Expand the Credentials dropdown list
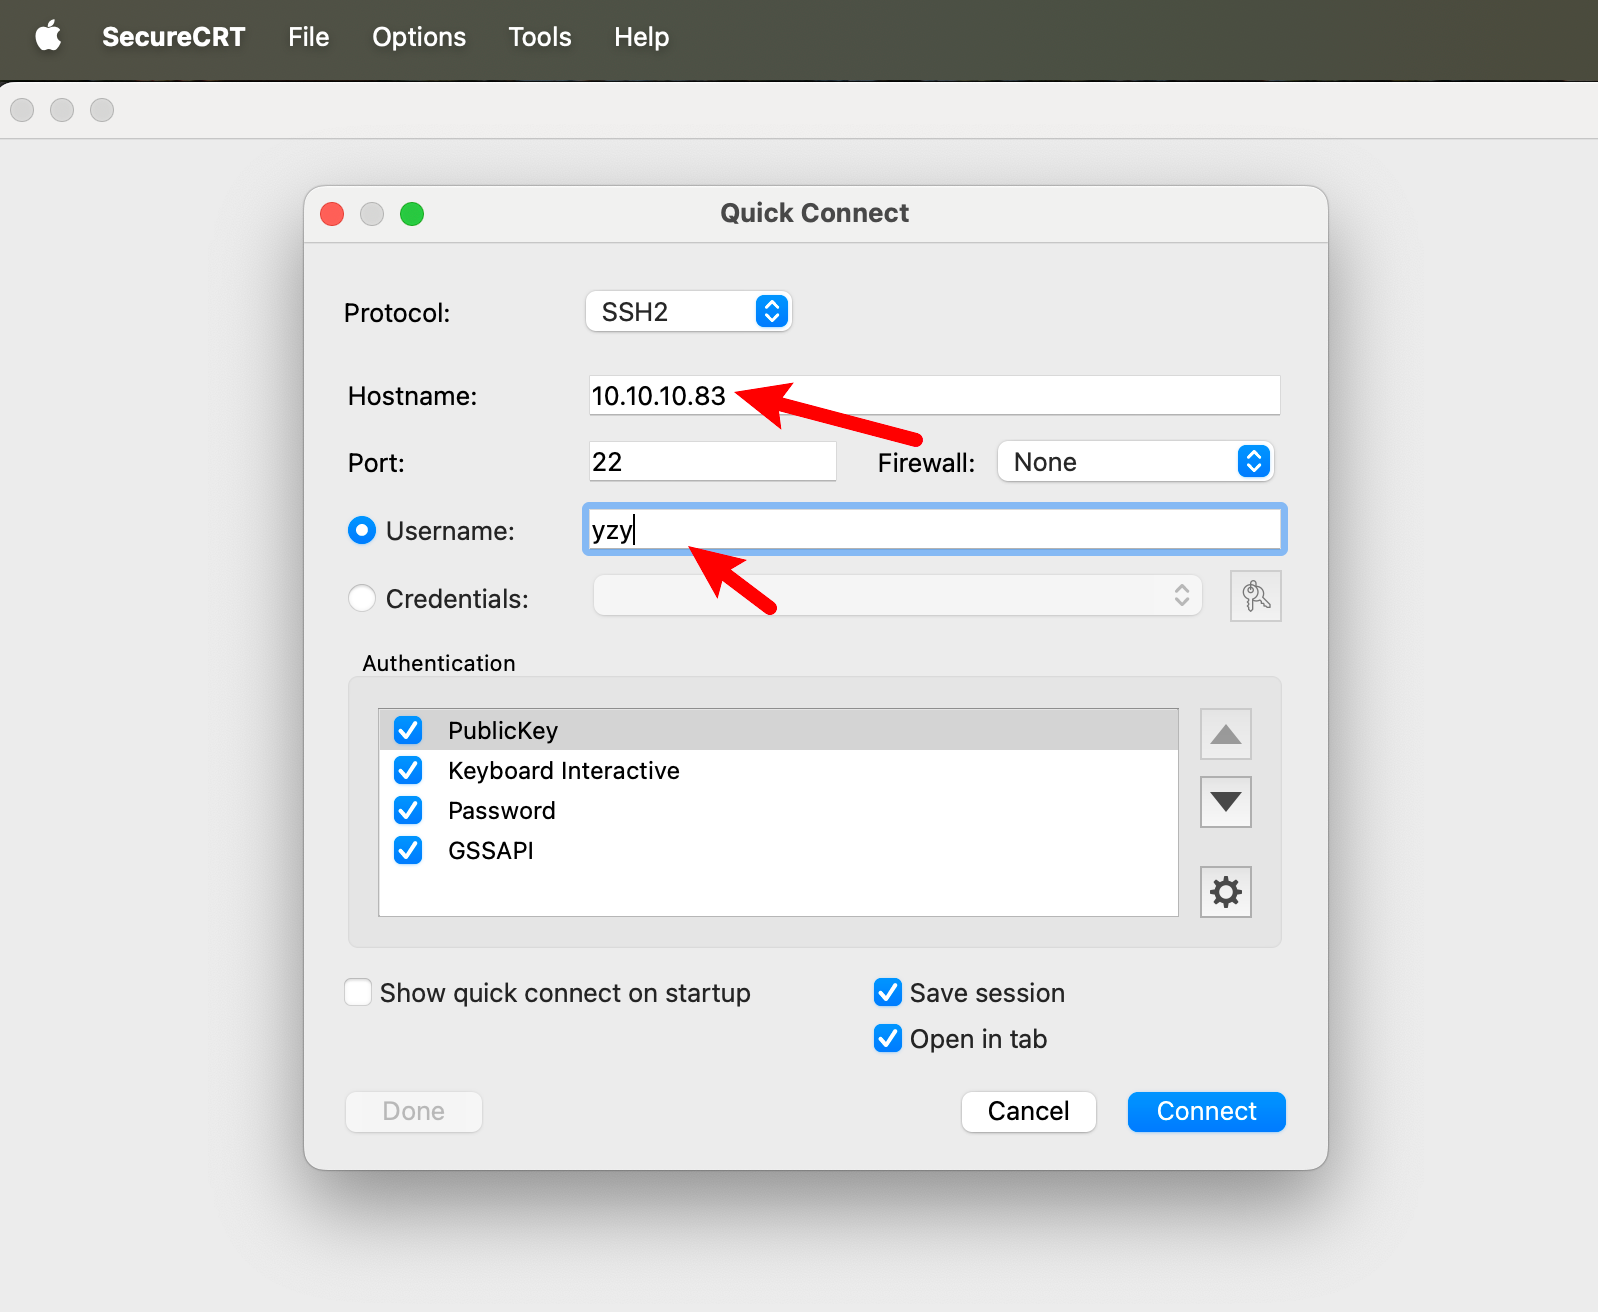 [x=898, y=595]
